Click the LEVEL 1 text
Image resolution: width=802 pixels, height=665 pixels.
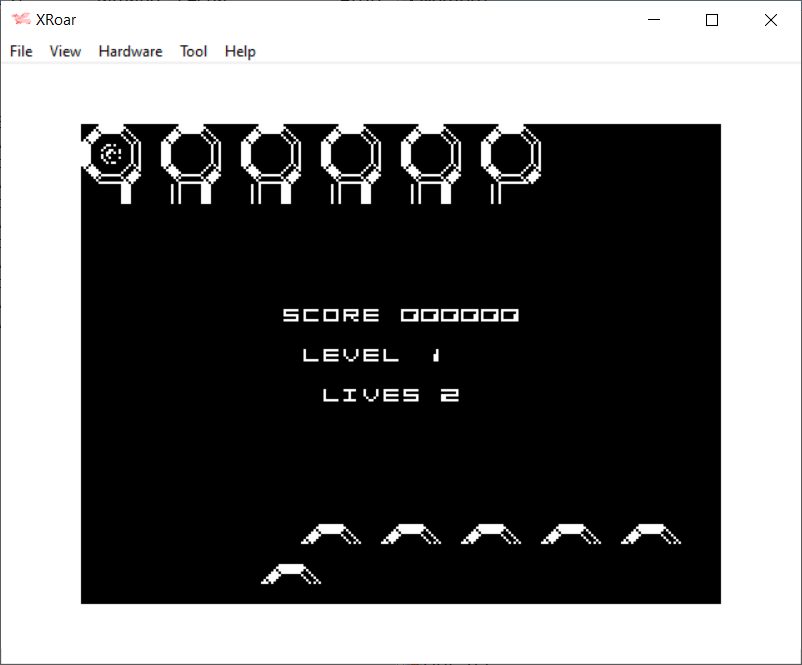click(x=371, y=355)
